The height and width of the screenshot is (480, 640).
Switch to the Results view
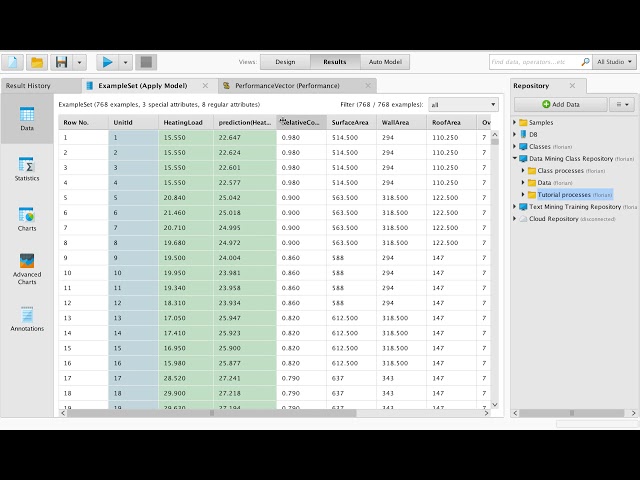pos(335,62)
